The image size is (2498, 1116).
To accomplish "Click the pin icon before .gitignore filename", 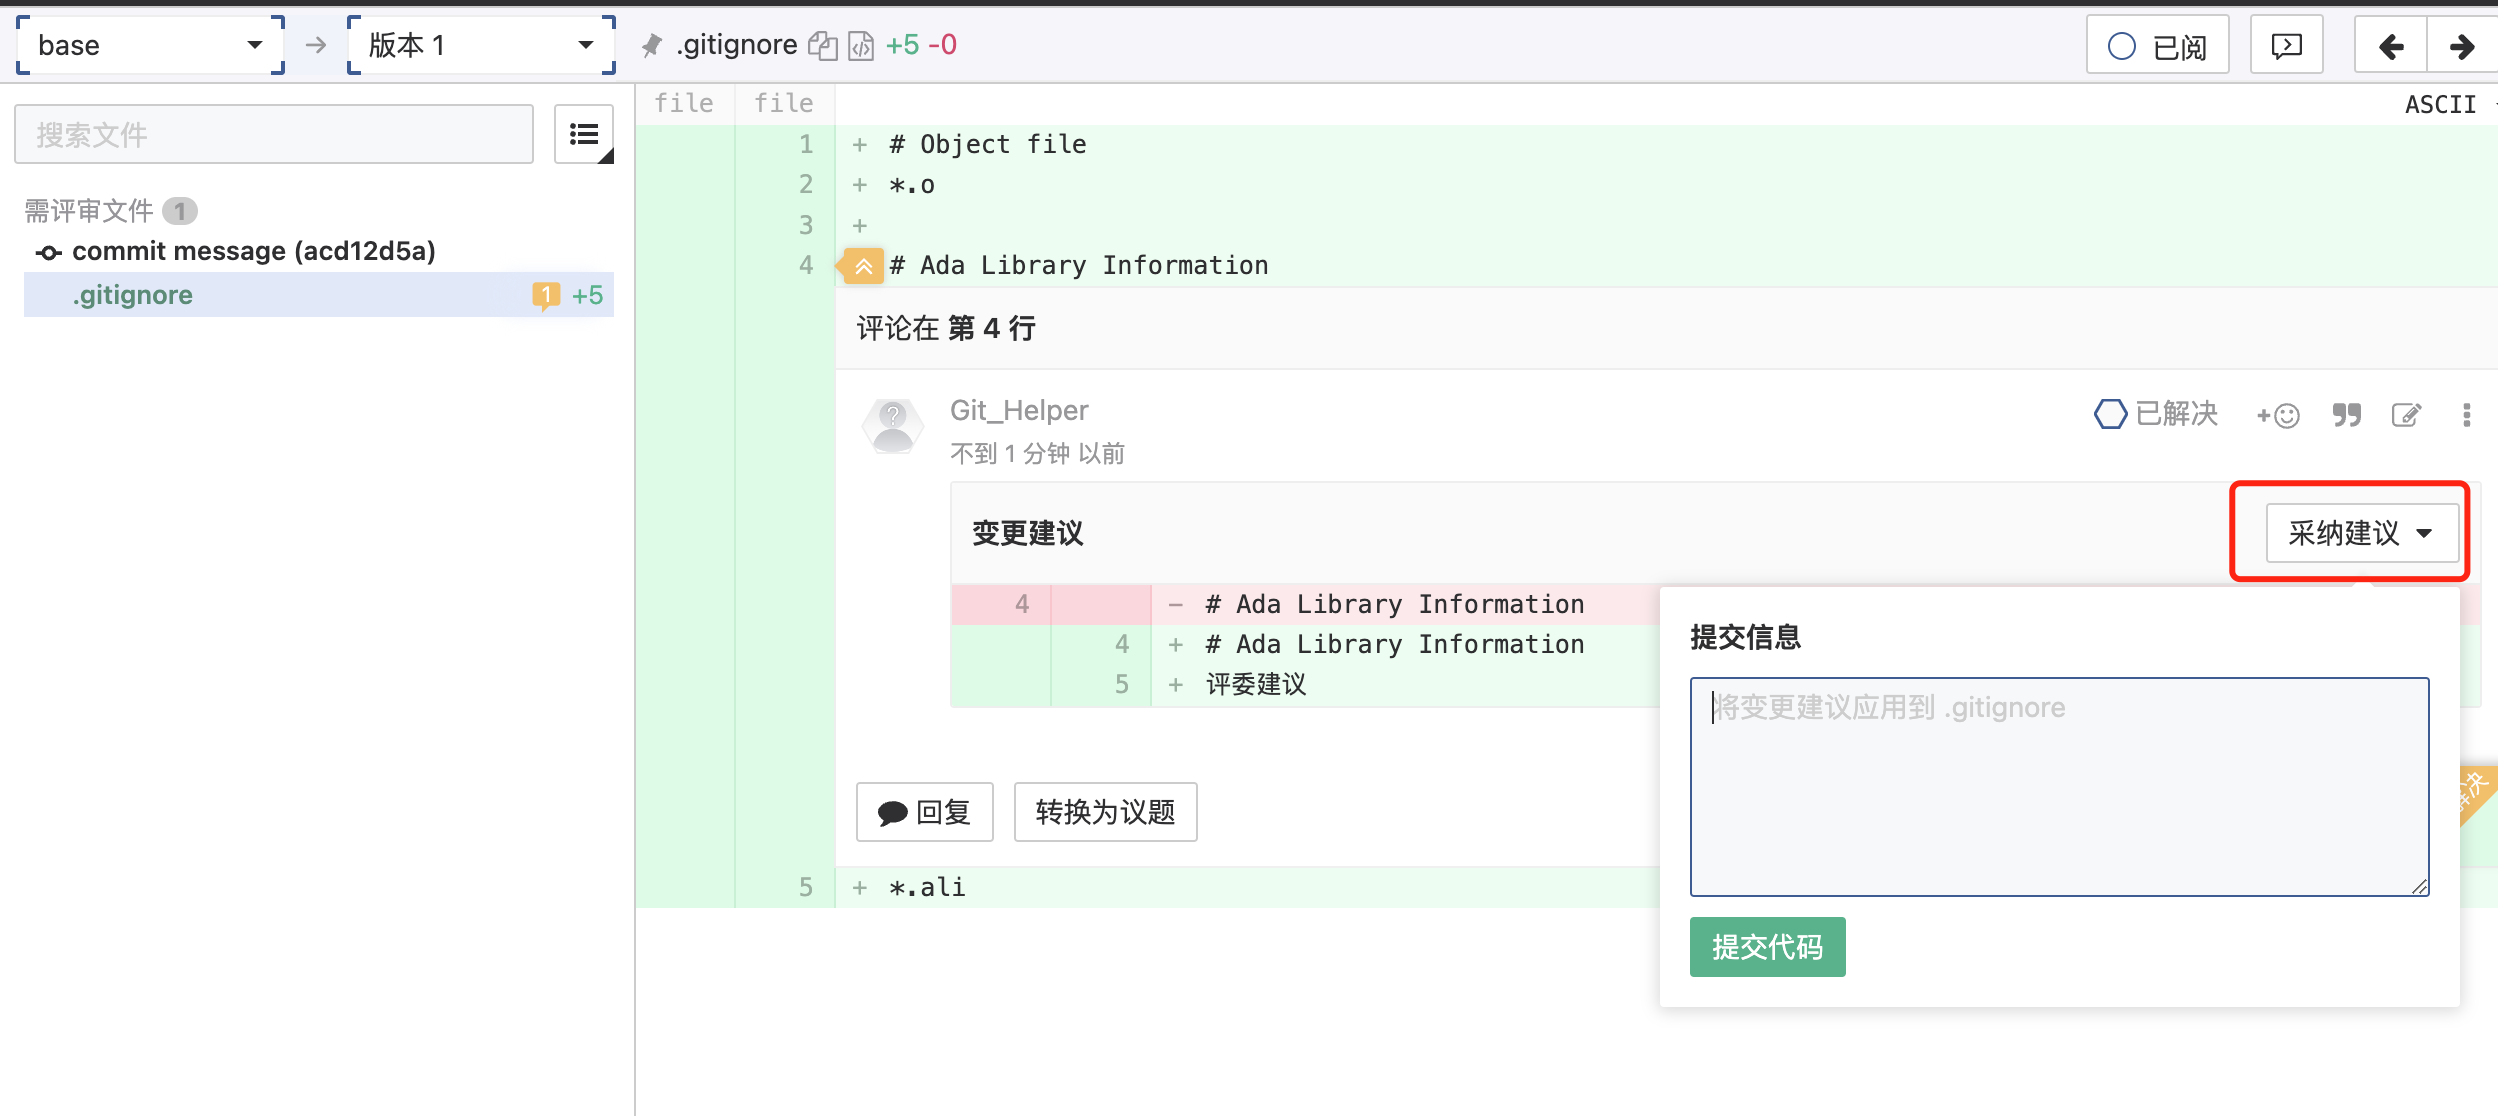I will 652,46.
